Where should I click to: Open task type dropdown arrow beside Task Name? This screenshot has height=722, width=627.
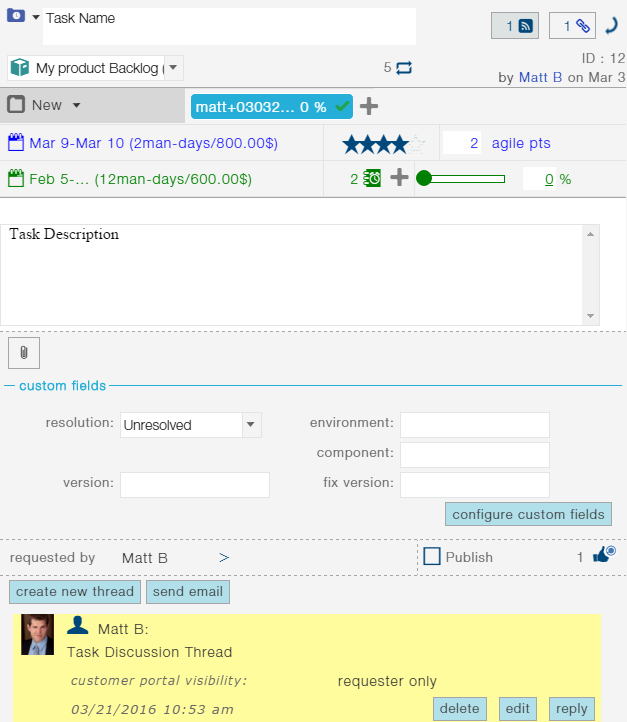35,17
